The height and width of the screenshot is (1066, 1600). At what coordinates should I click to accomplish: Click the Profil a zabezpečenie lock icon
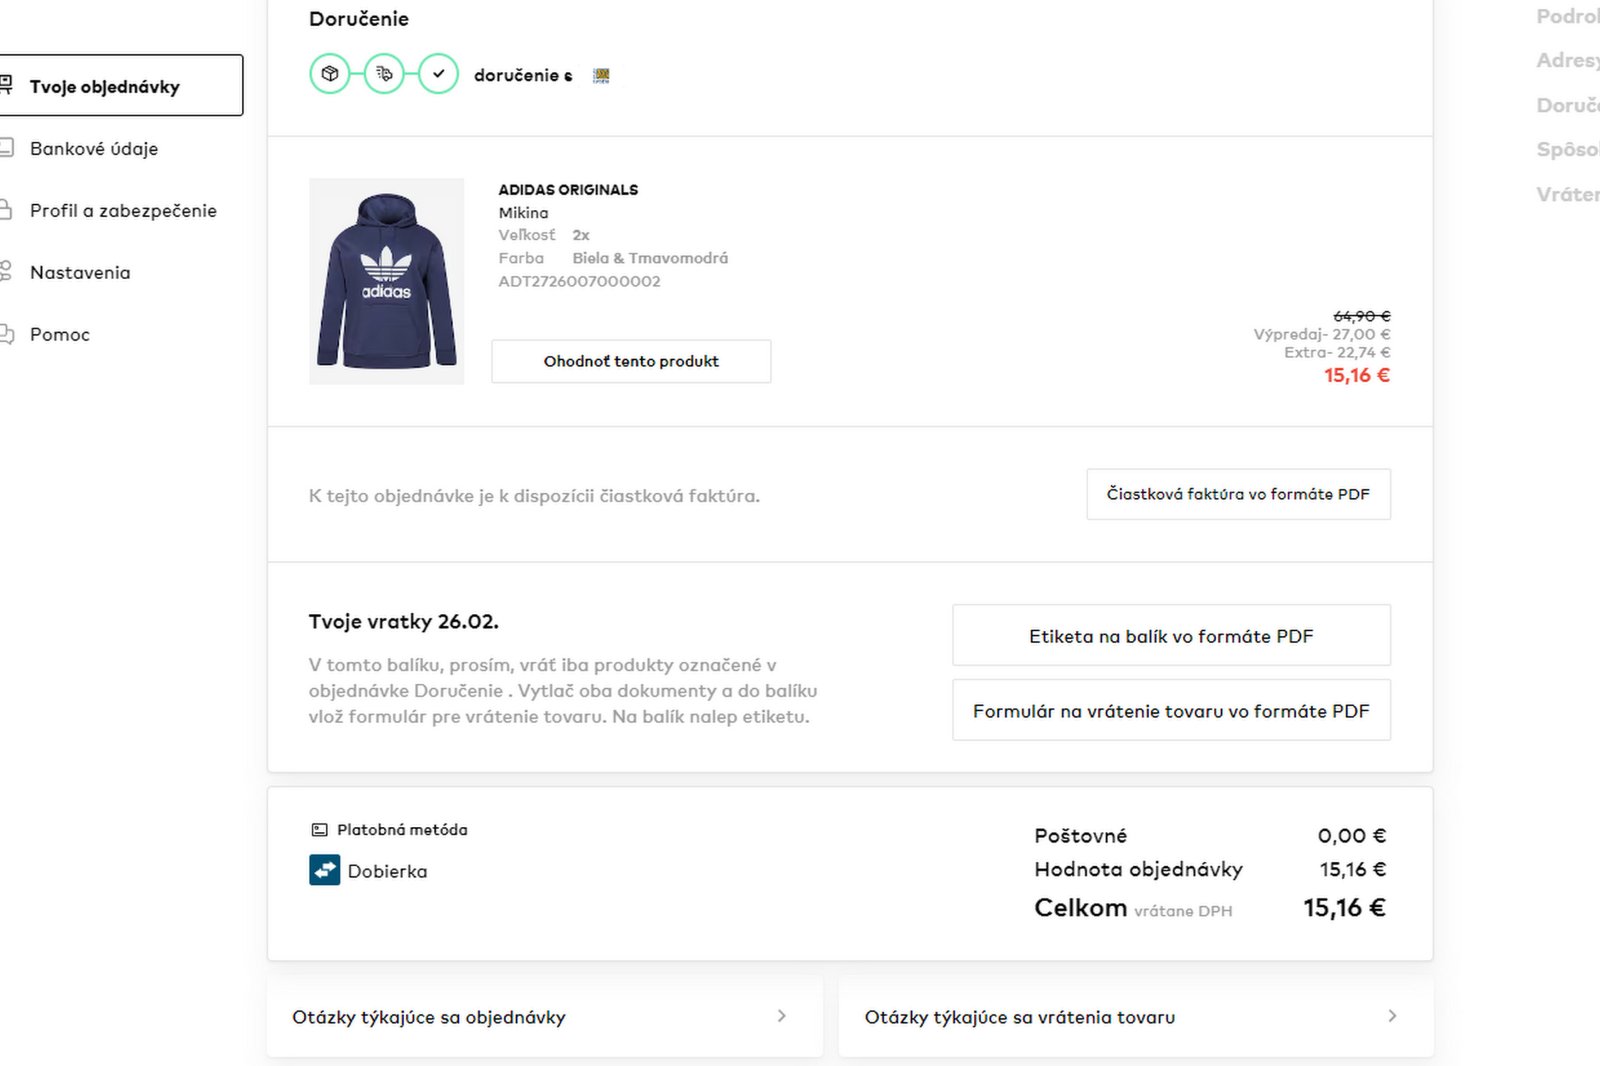click(x=6, y=210)
